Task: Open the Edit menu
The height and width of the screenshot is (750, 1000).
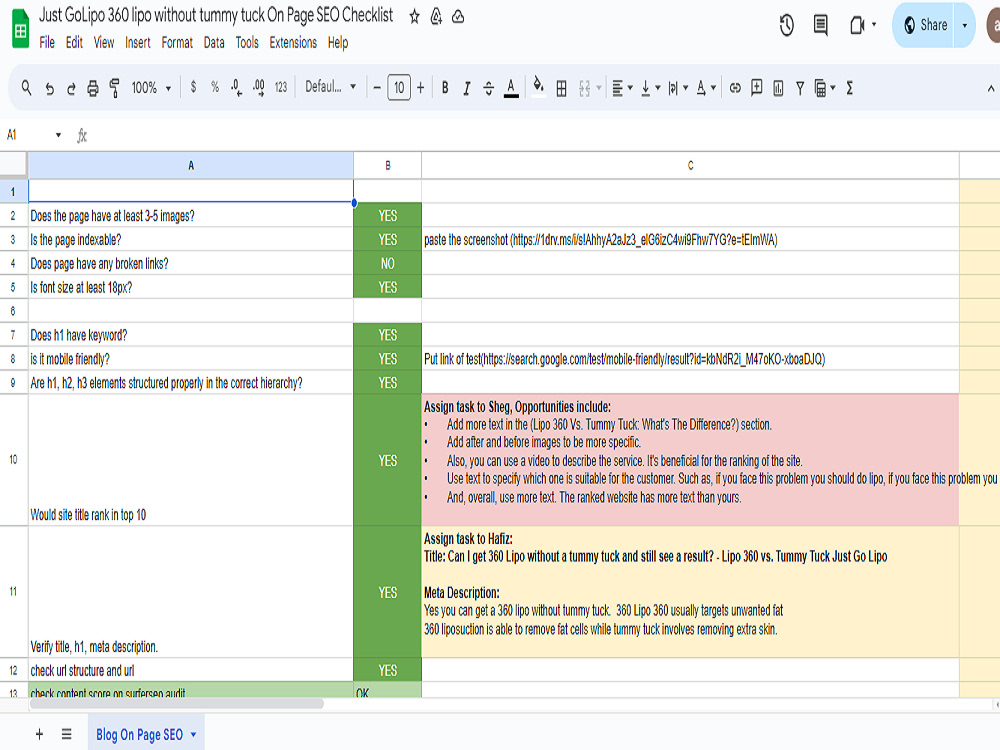Action: point(74,43)
